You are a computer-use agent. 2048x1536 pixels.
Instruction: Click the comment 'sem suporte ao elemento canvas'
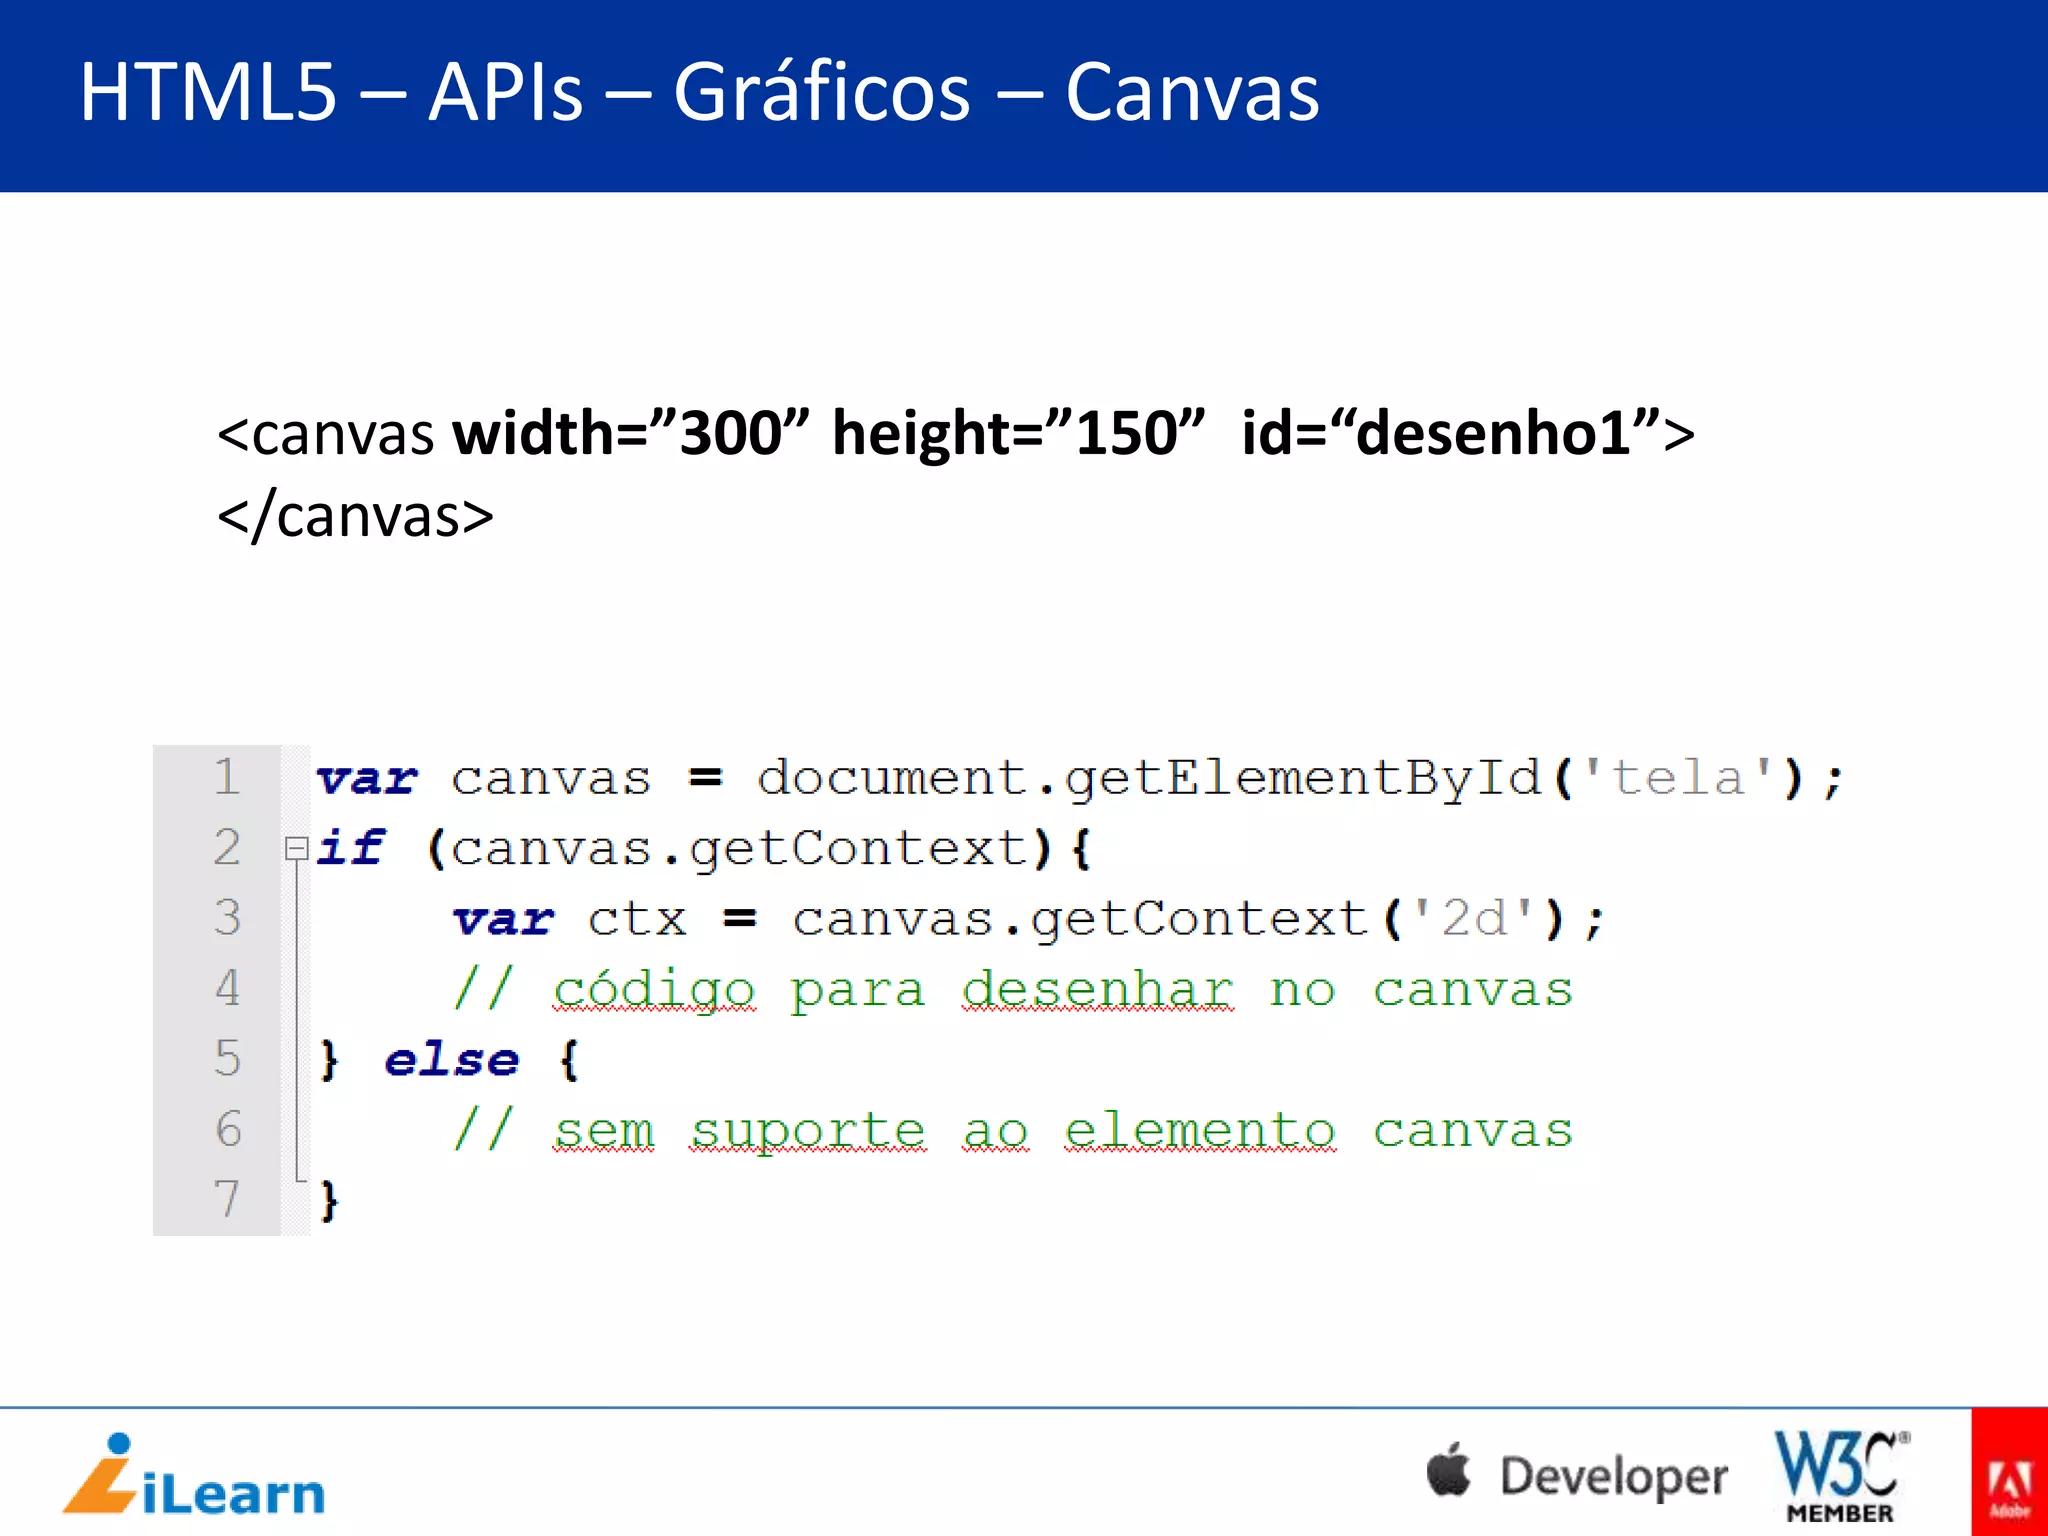pyautogui.click(x=1013, y=1131)
